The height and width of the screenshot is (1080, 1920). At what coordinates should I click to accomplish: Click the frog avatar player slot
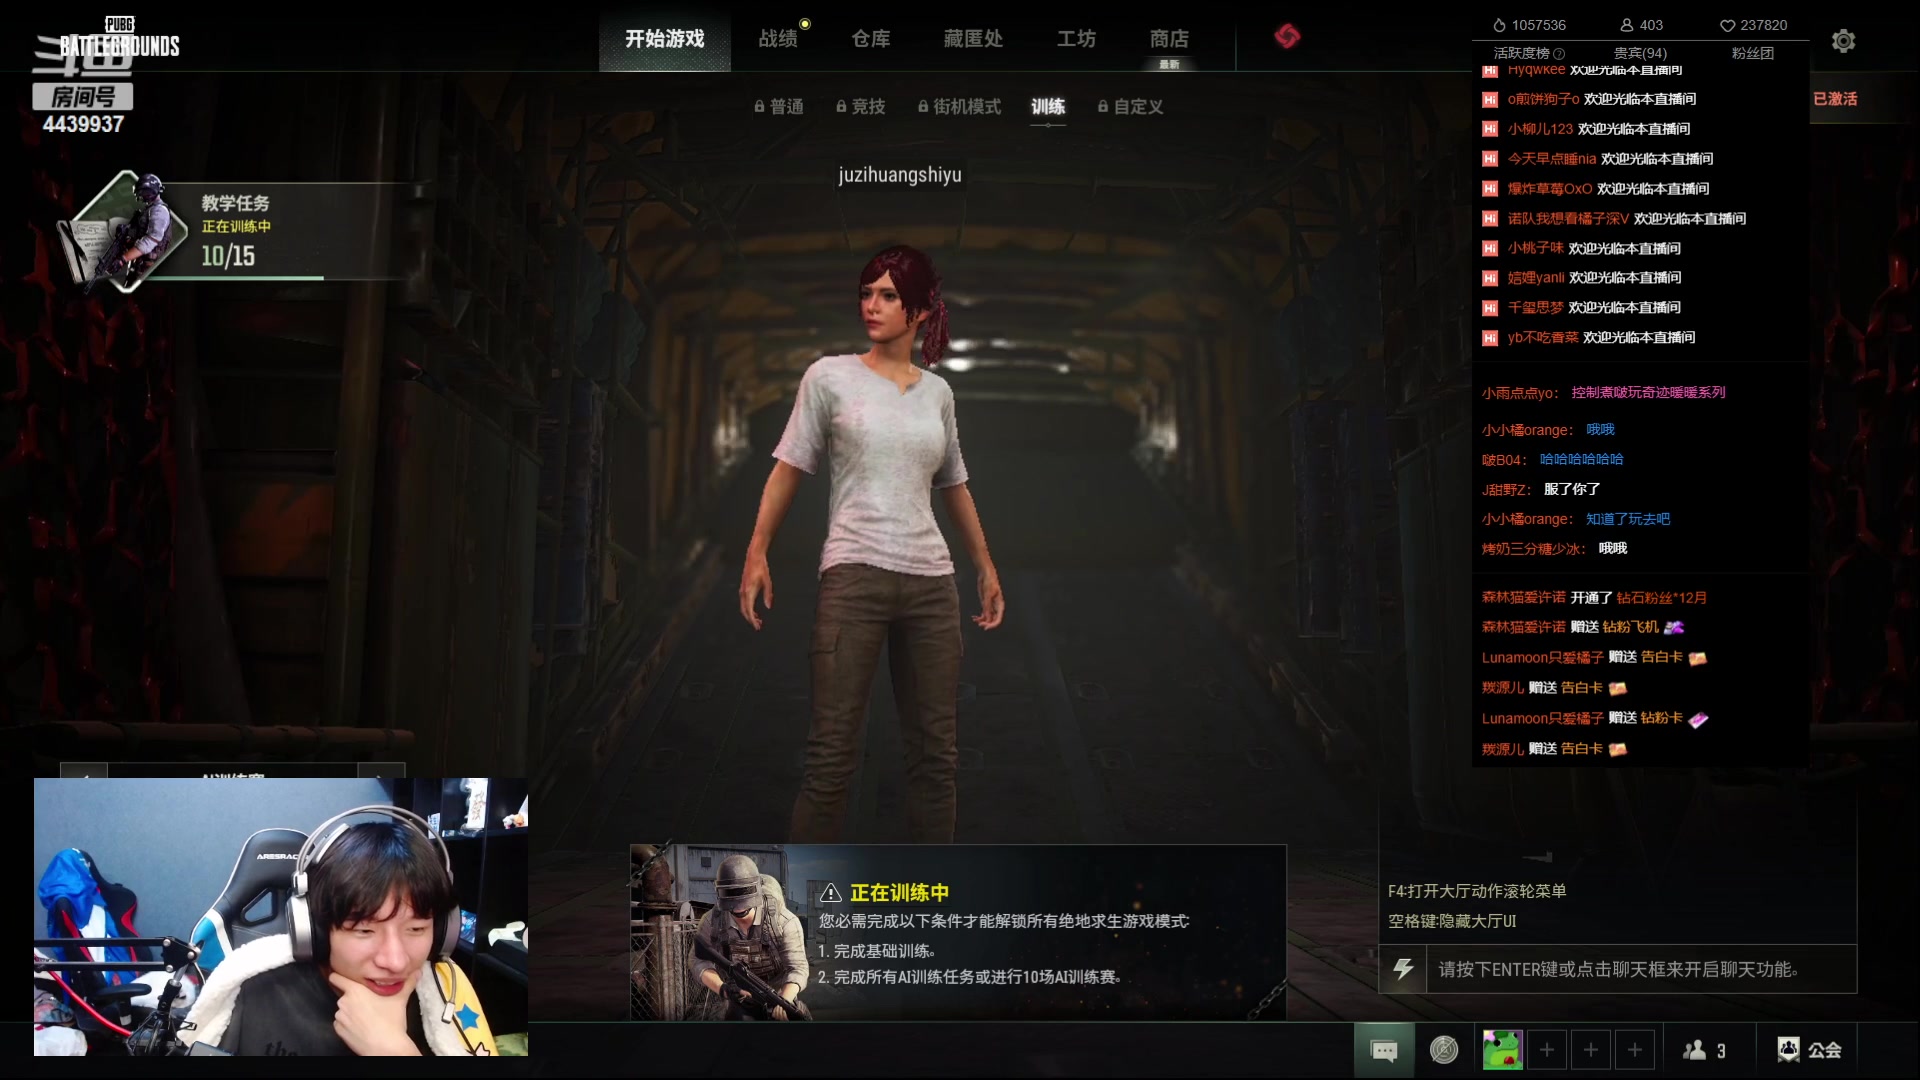click(x=1502, y=1050)
